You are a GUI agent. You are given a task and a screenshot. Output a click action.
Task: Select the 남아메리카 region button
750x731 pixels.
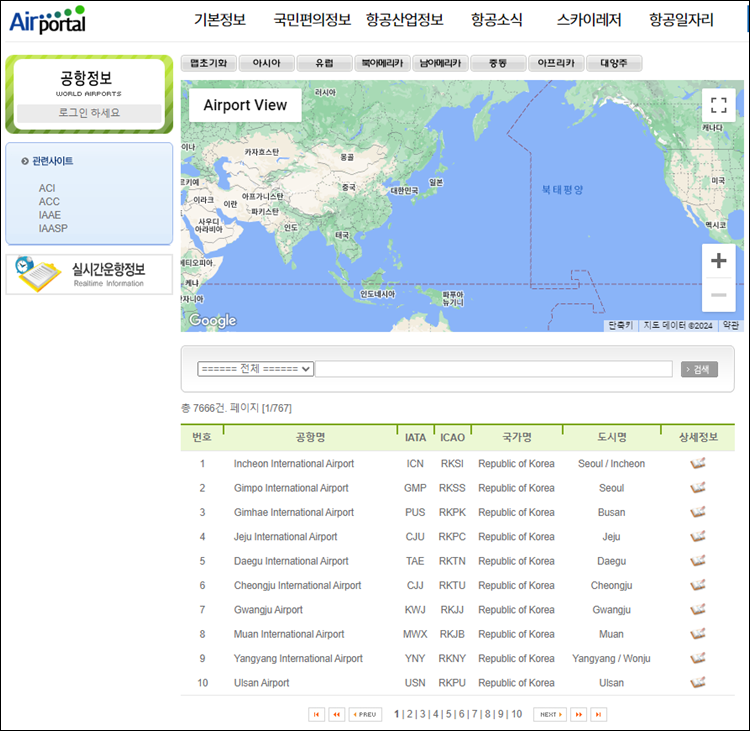click(440, 63)
